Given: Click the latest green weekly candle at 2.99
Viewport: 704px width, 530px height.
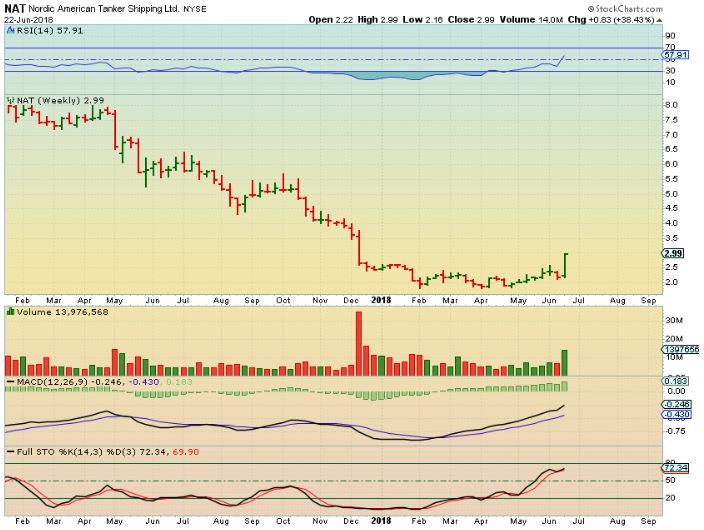Looking at the screenshot, I should pyautogui.click(x=565, y=265).
